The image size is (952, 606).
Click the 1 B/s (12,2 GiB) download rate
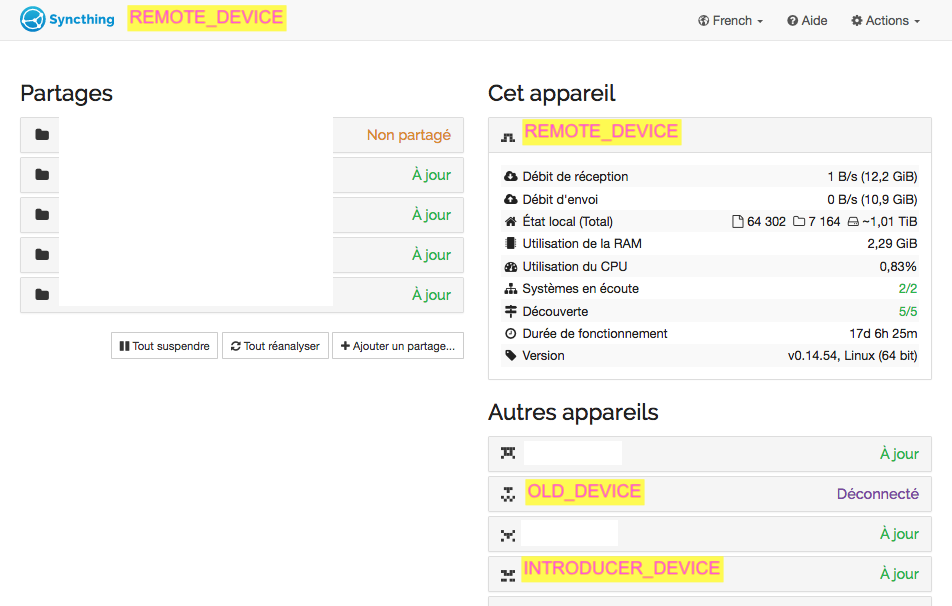click(x=872, y=177)
